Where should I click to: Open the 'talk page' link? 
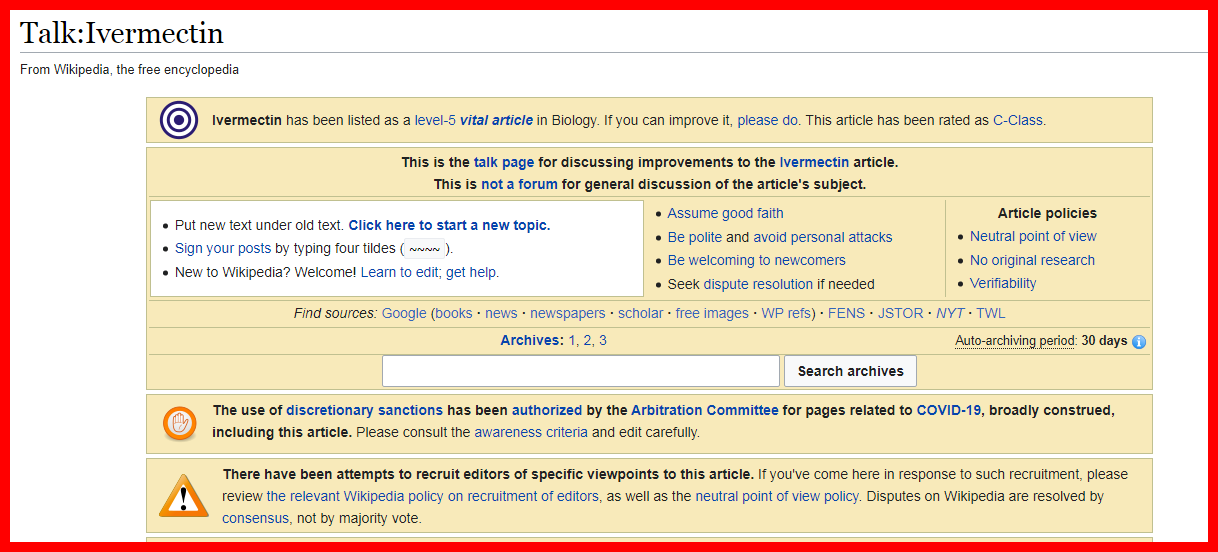(504, 162)
